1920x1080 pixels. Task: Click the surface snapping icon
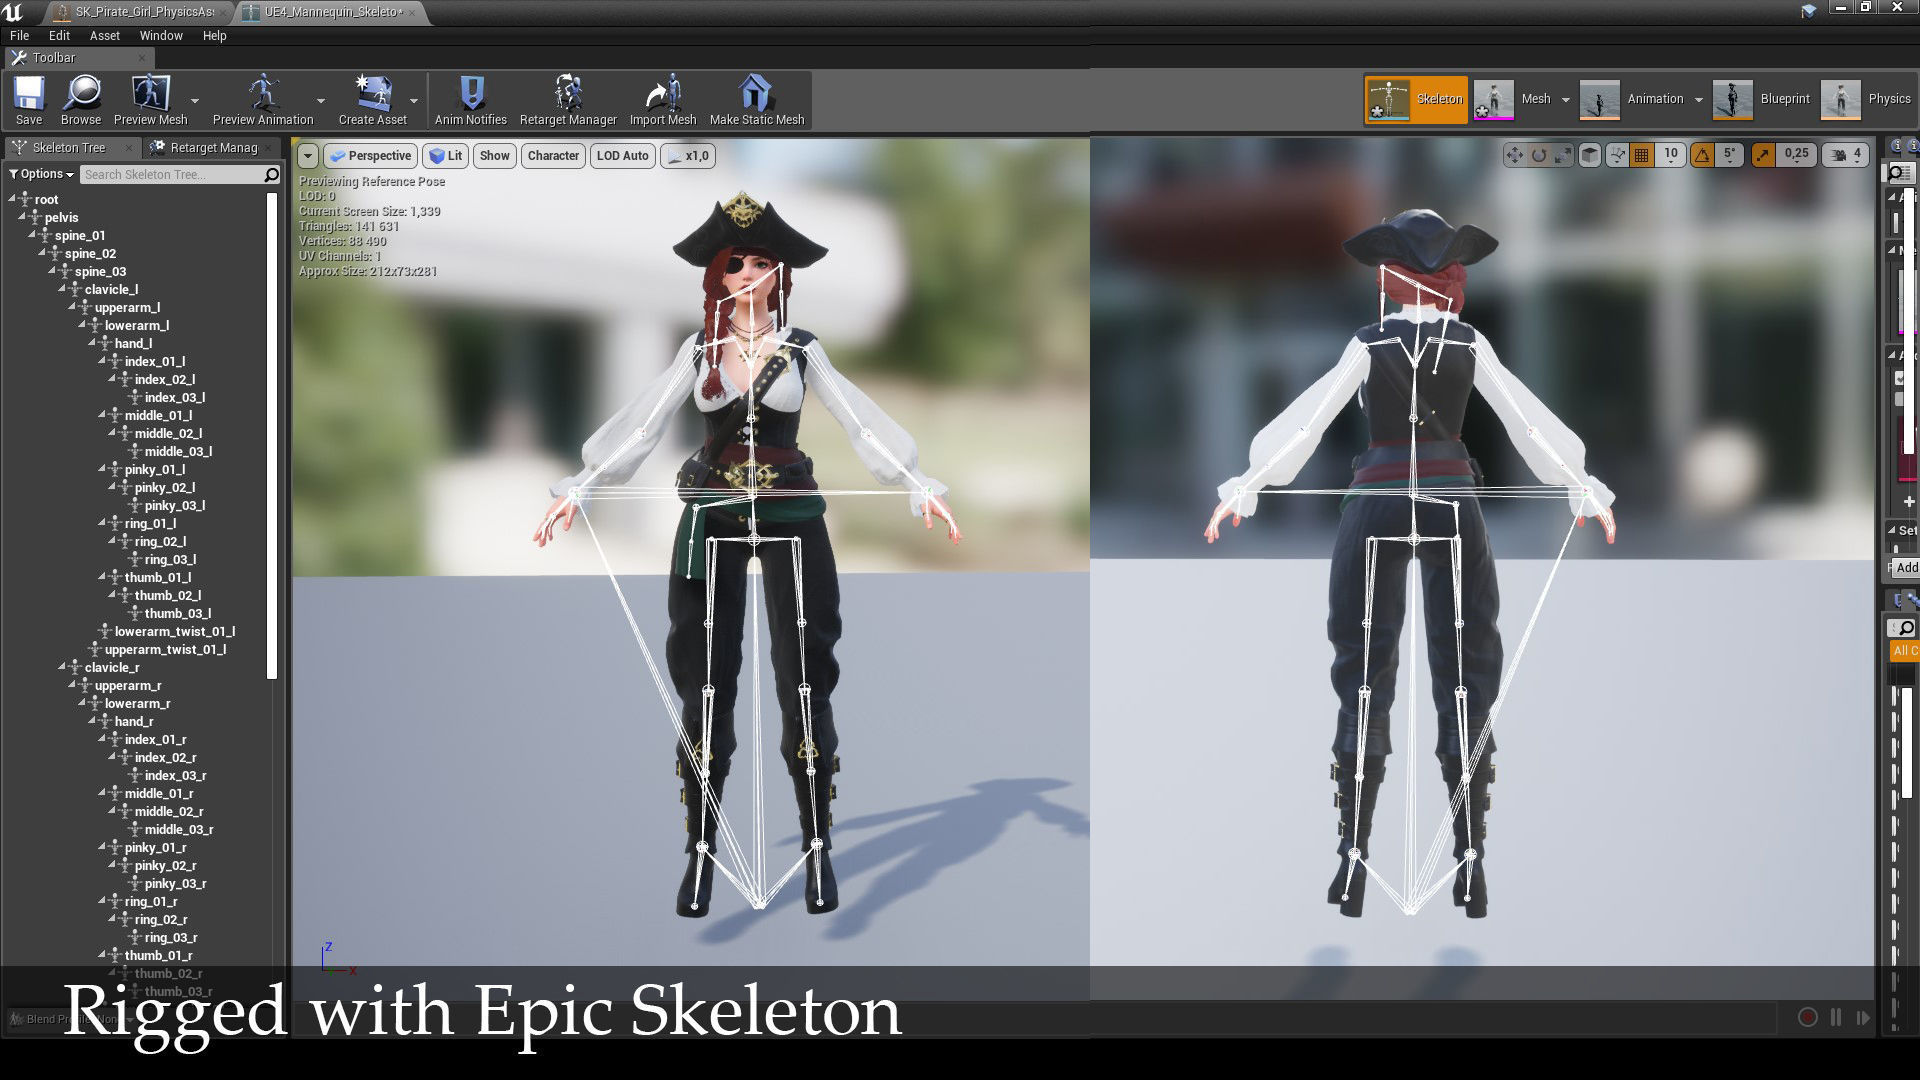coord(1616,155)
